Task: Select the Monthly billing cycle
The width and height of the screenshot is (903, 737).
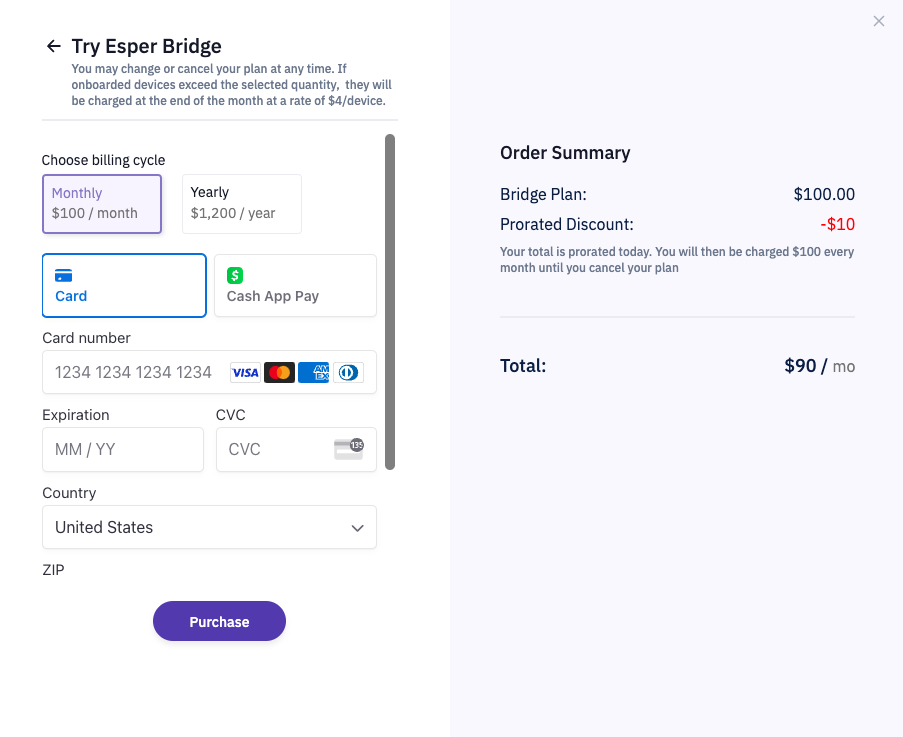Action: click(x=102, y=204)
